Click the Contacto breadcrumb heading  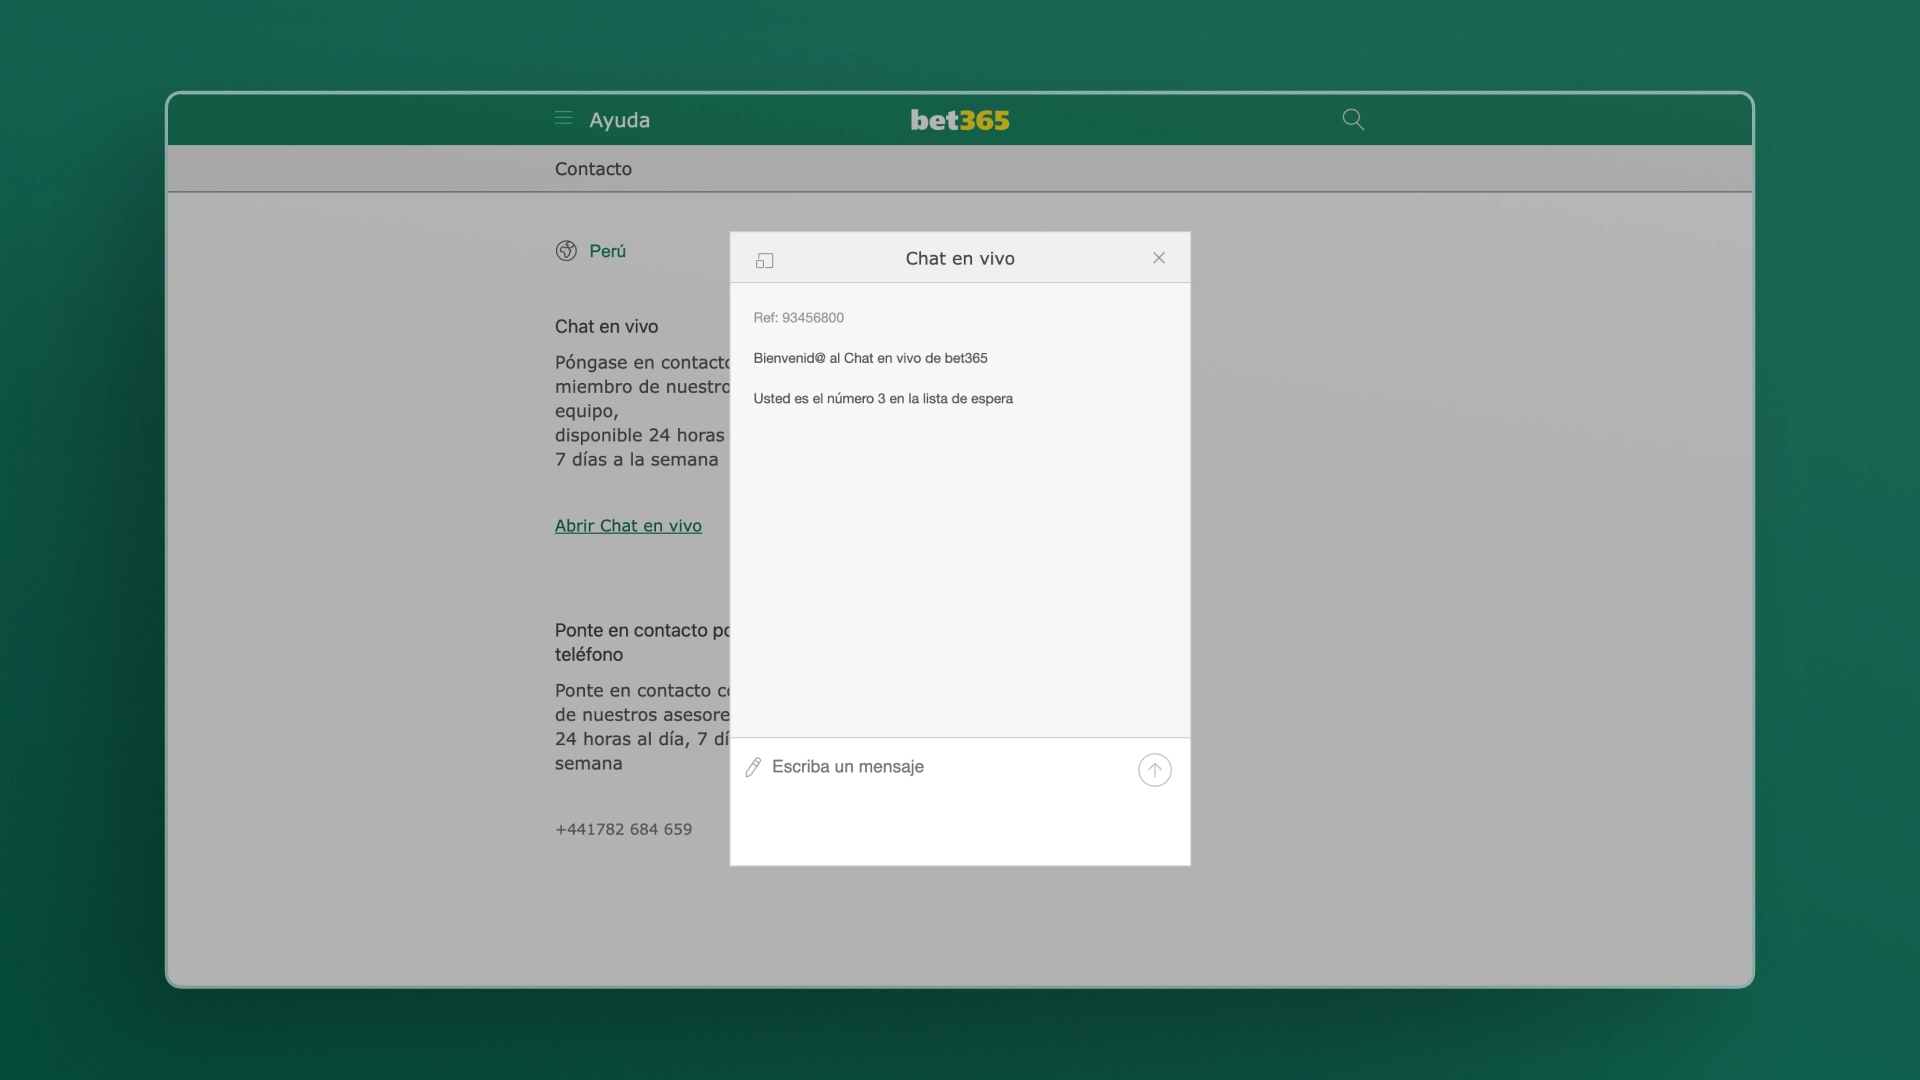tap(593, 169)
